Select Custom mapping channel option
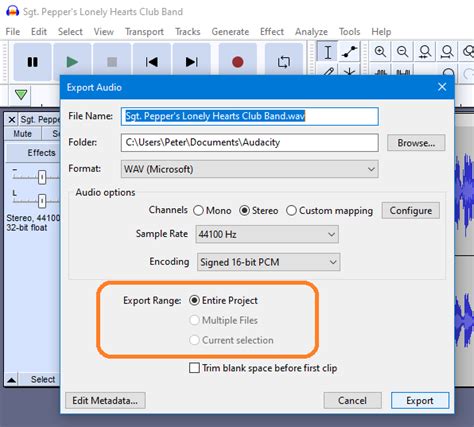The image size is (474, 427). [329, 210]
